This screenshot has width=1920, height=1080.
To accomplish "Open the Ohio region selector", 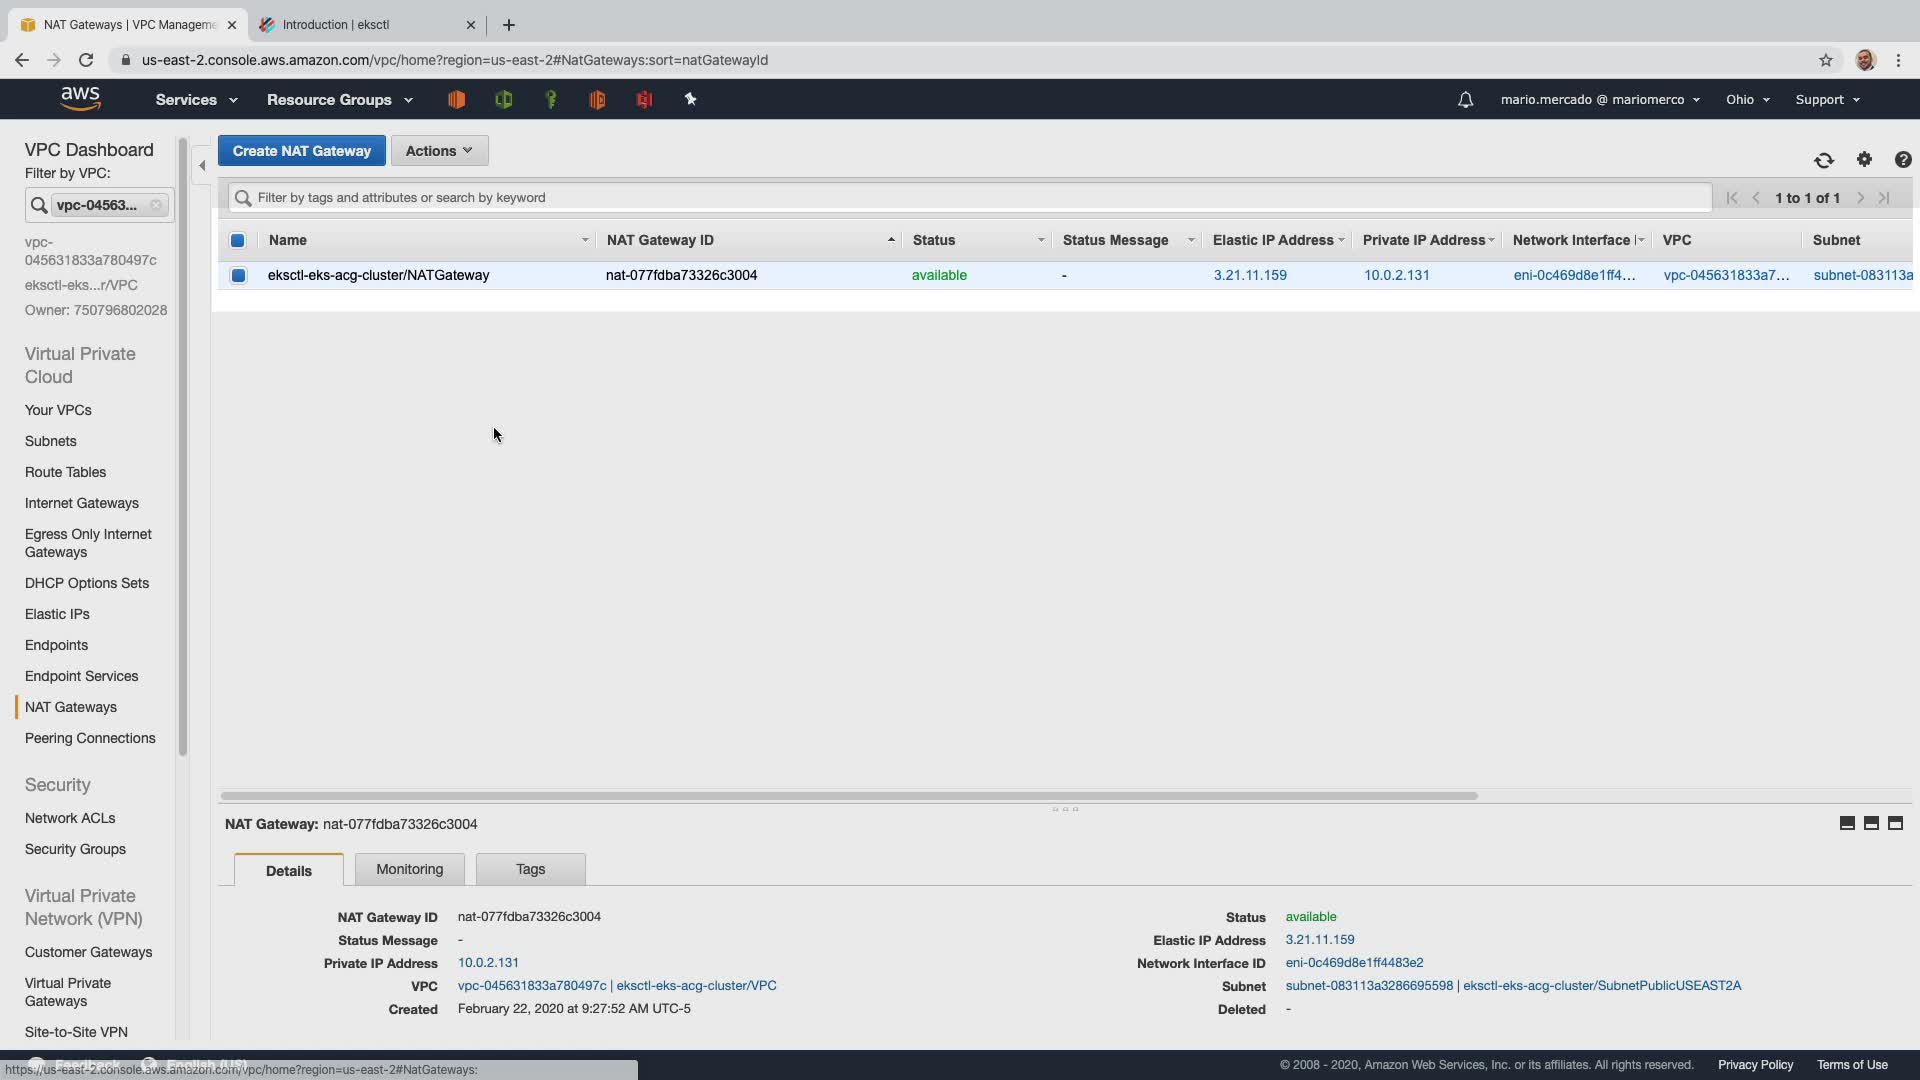I will point(1747,100).
